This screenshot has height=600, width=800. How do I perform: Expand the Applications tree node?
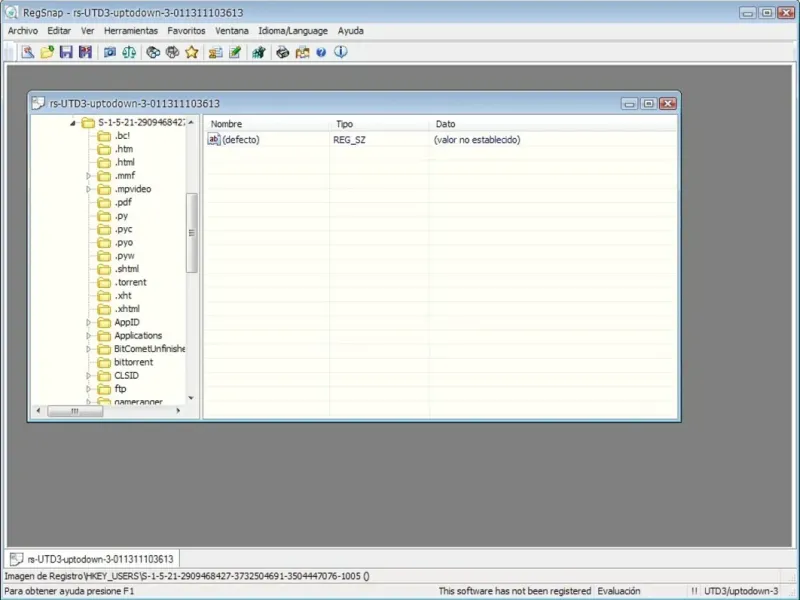click(88, 336)
